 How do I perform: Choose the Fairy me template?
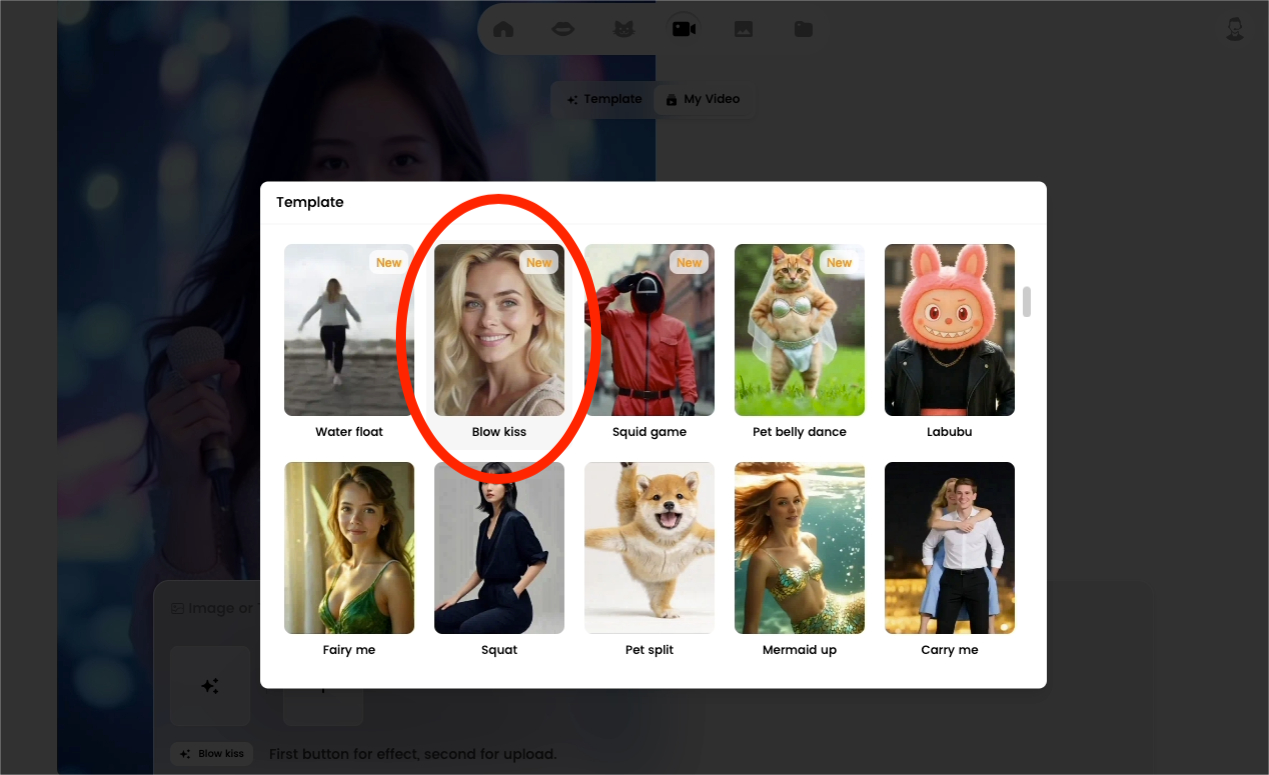[x=349, y=560]
